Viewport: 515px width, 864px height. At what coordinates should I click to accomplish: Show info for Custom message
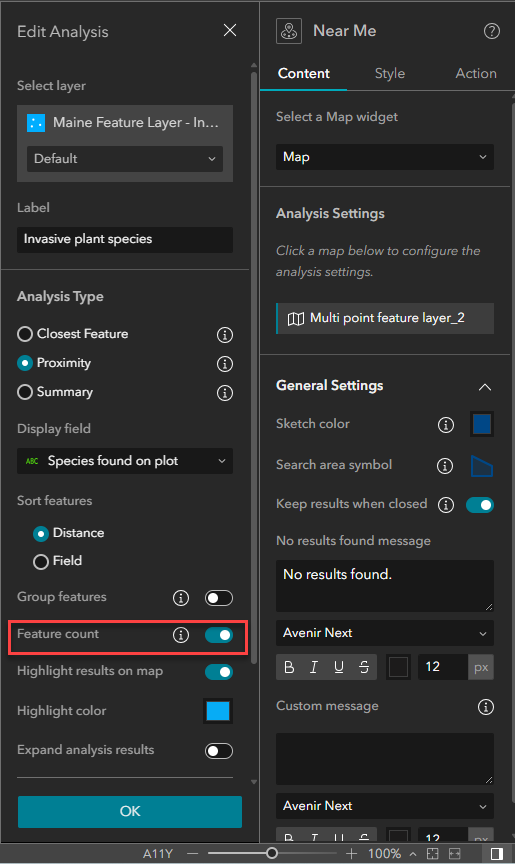click(x=486, y=707)
